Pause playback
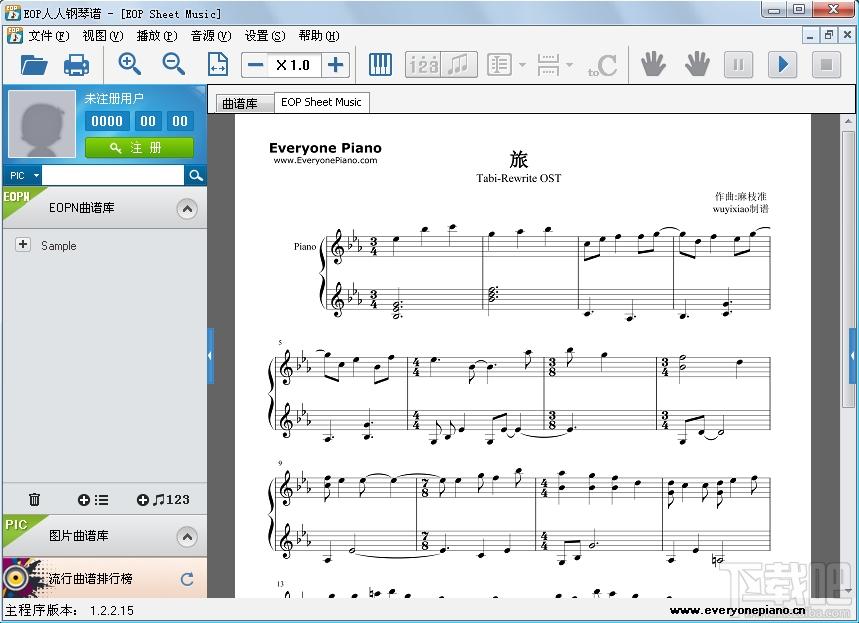This screenshot has height=623, width=859. [738, 65]
